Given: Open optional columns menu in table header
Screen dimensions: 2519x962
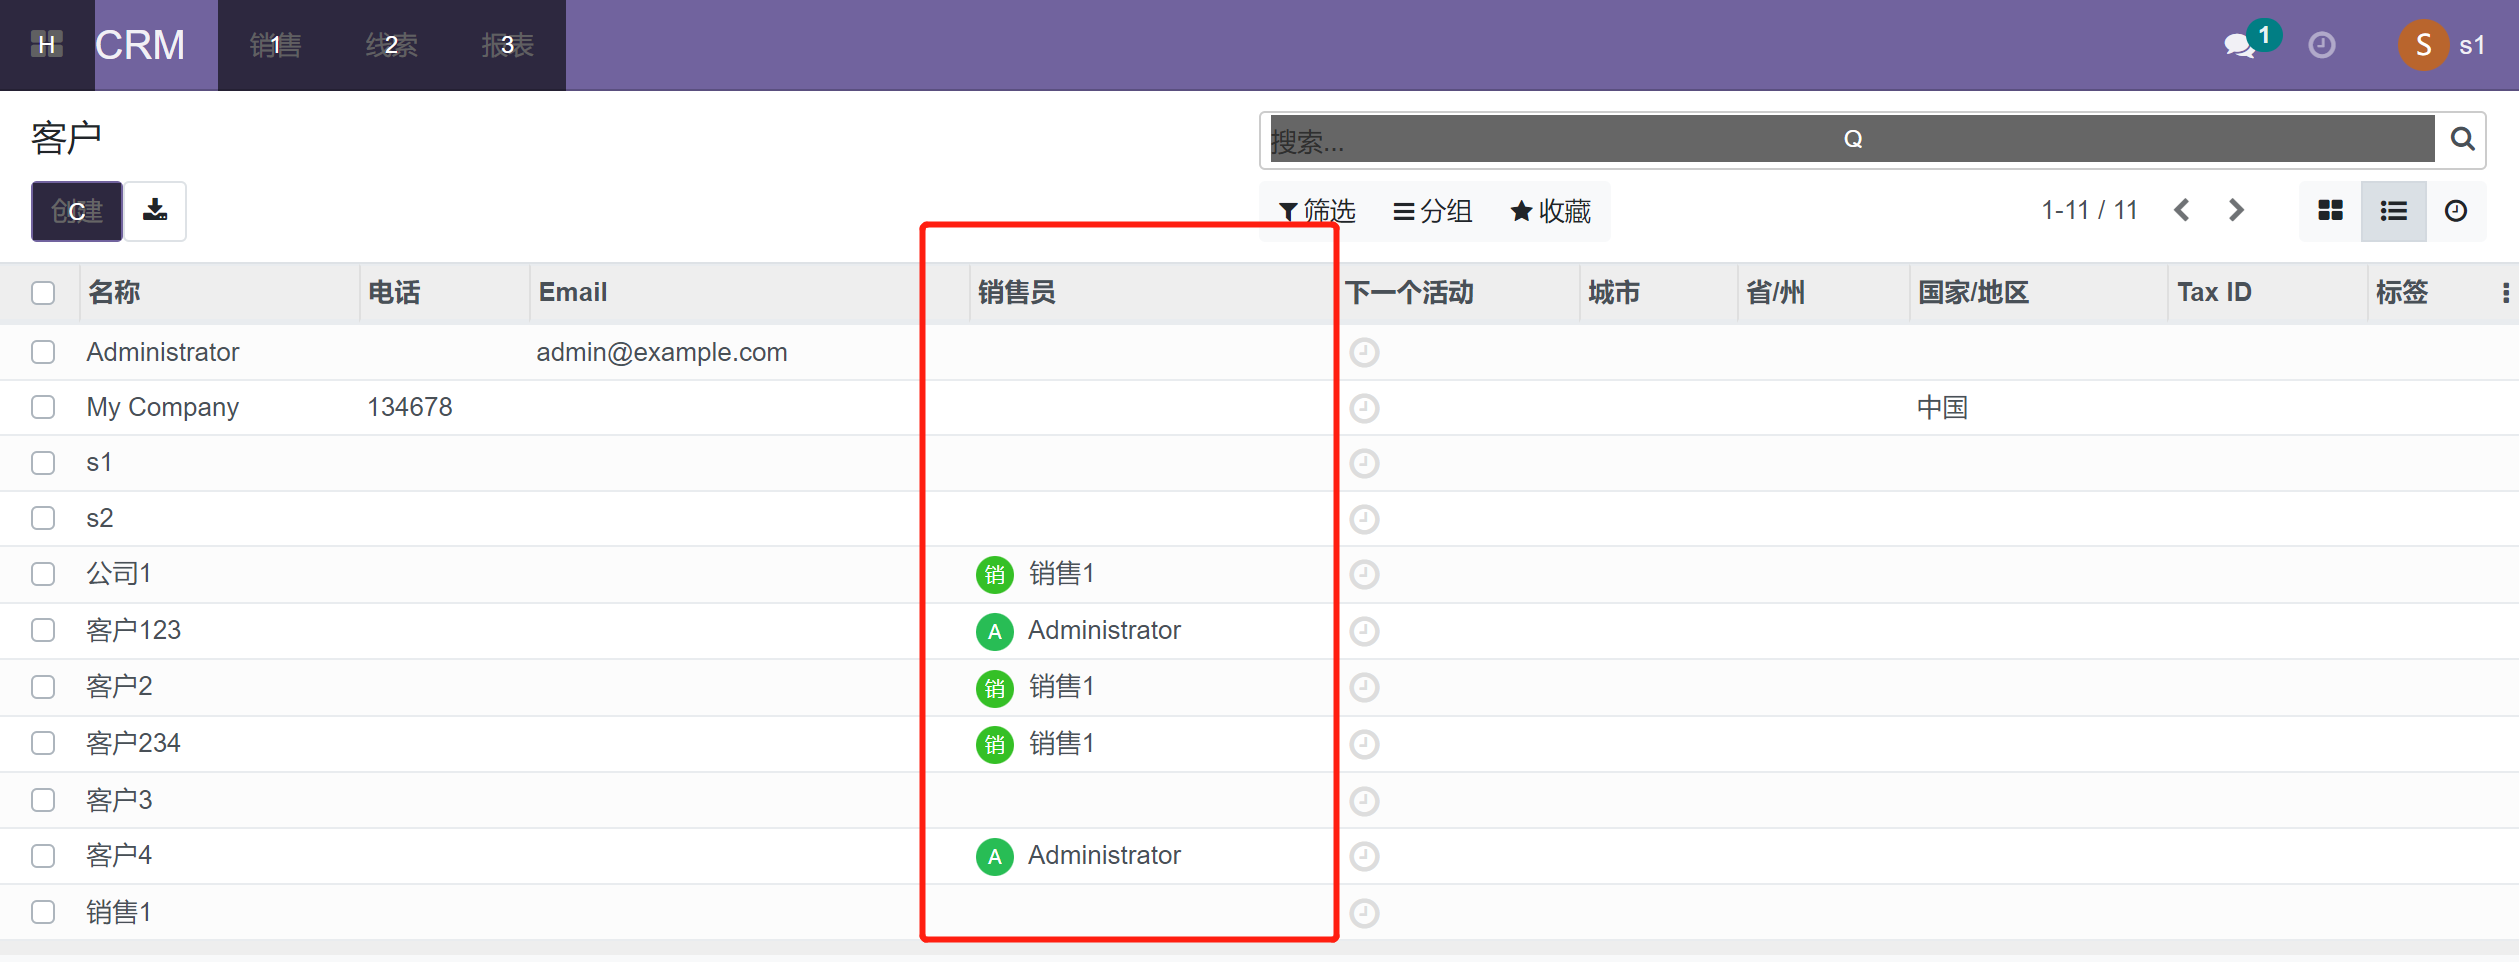Looking at the screenshot, I should 2505,292.
